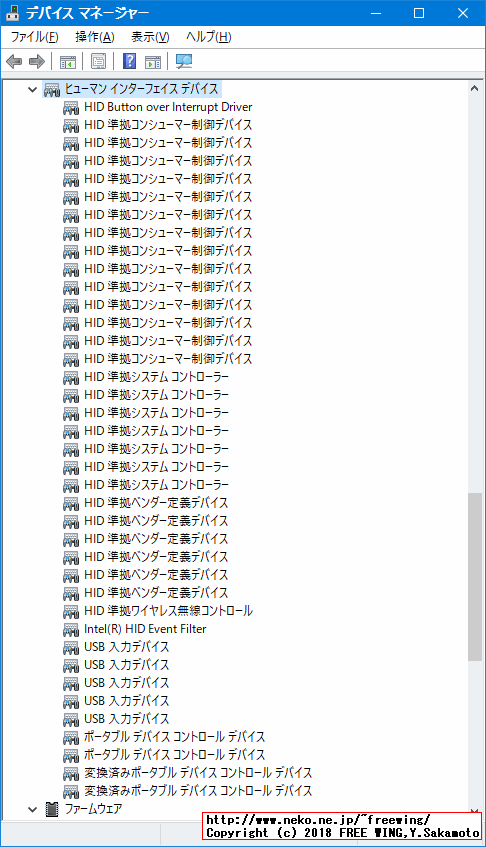Toggle the console tree pane icon

pyautogui.click(x=68, y=62)
